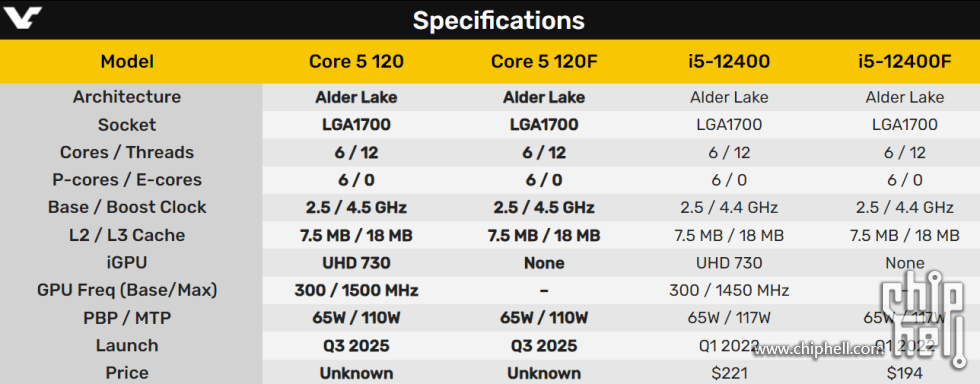
Task: Click the Architecture row label
Action: [x=127, y=97]
